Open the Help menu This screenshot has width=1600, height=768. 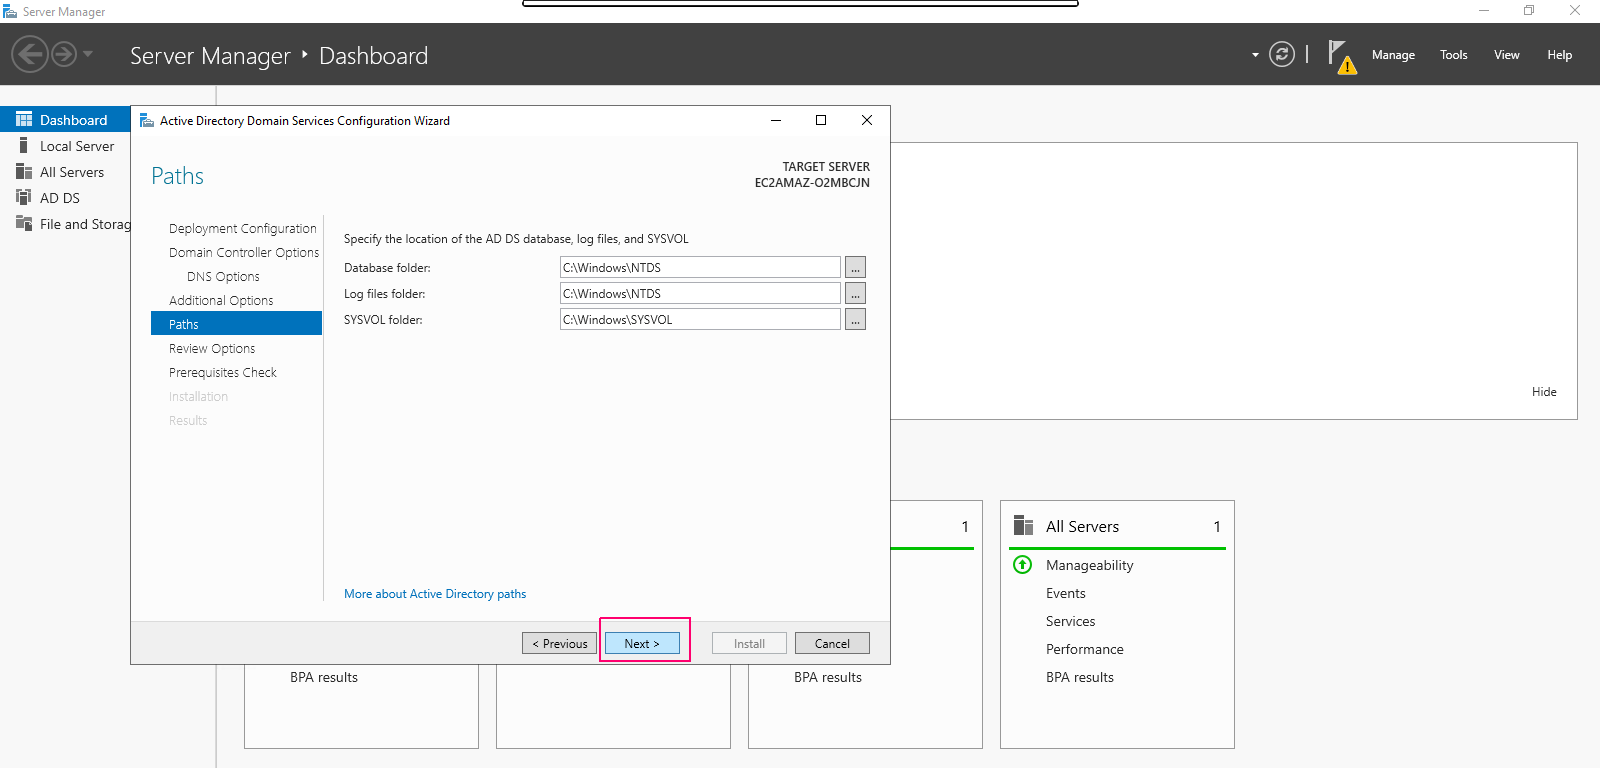tap(1560, 55)
